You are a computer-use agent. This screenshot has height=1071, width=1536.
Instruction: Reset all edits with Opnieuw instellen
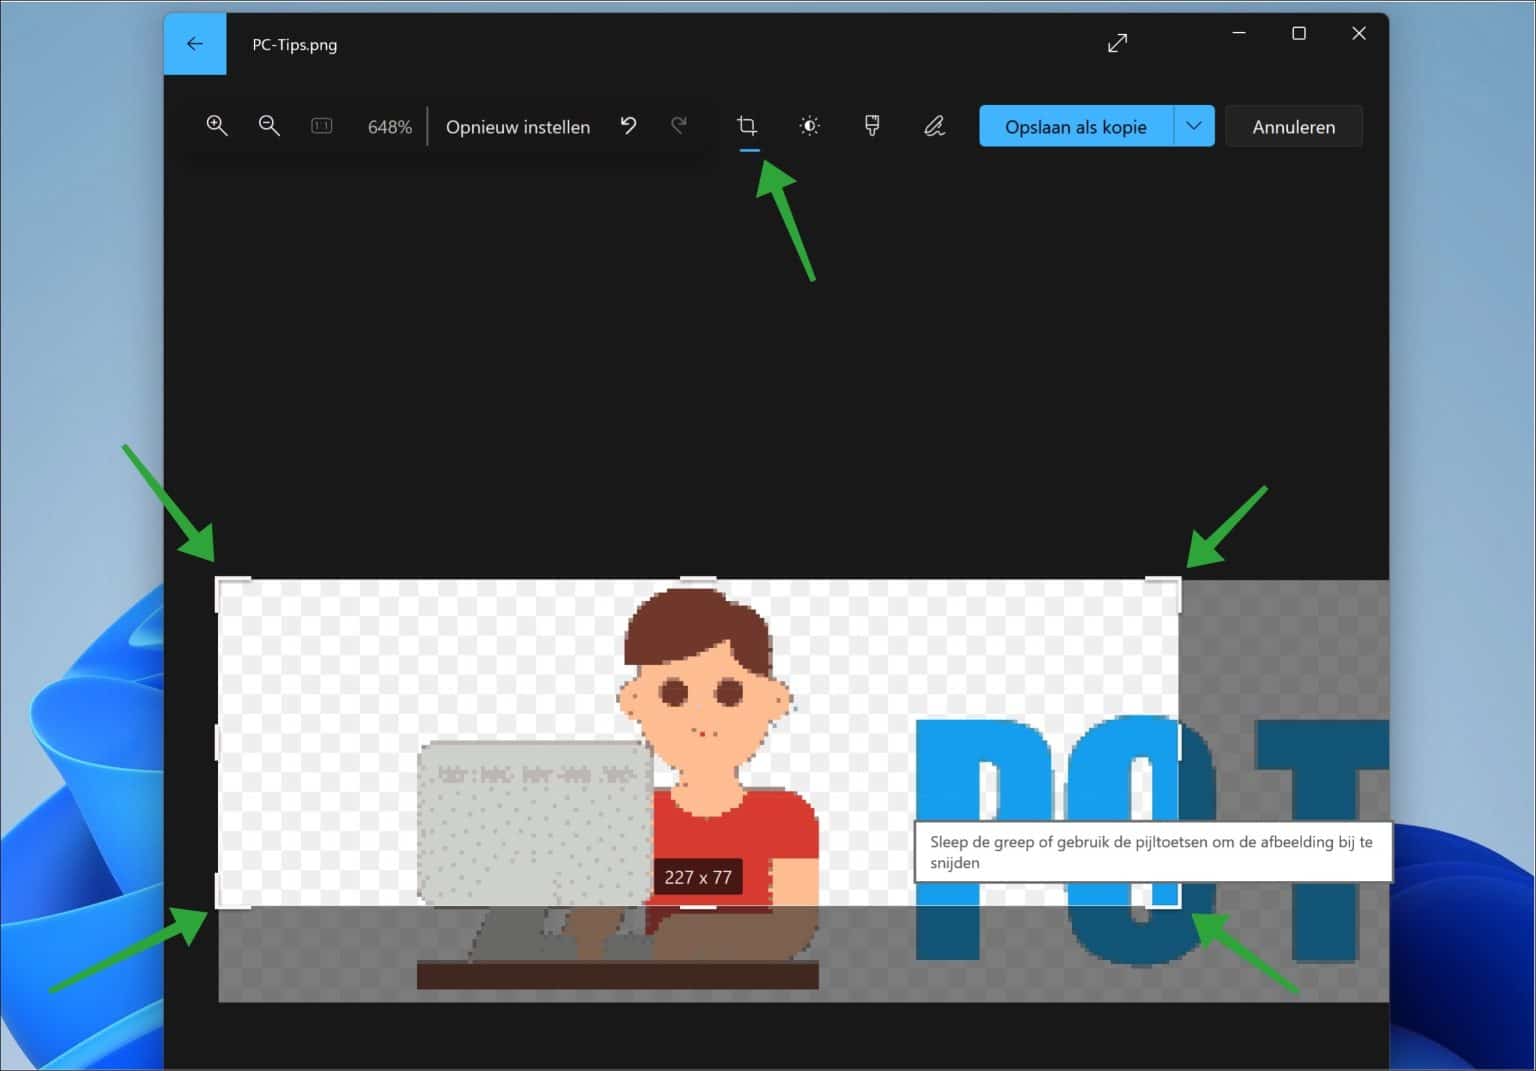coord(518,126)
